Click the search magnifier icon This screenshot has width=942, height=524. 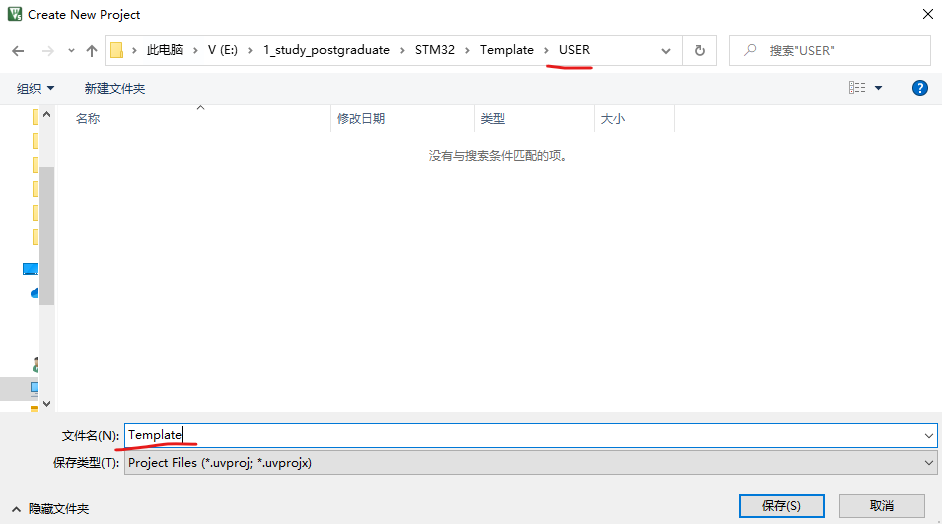coord(750,50)
